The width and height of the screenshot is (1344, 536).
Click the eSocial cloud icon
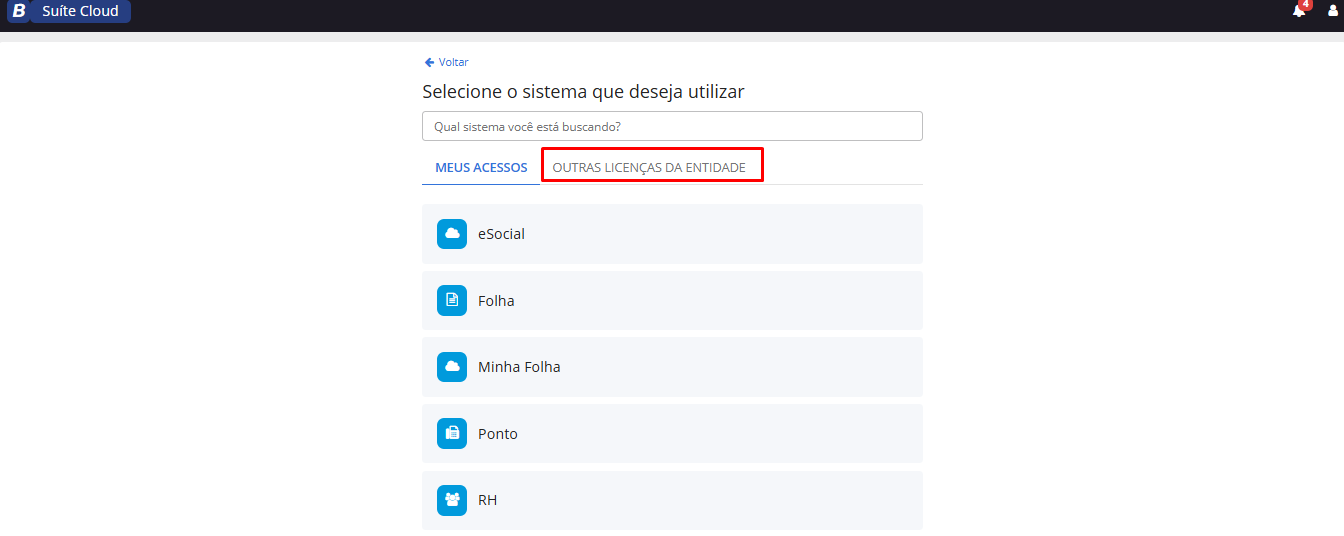click(x=452, y=234)
